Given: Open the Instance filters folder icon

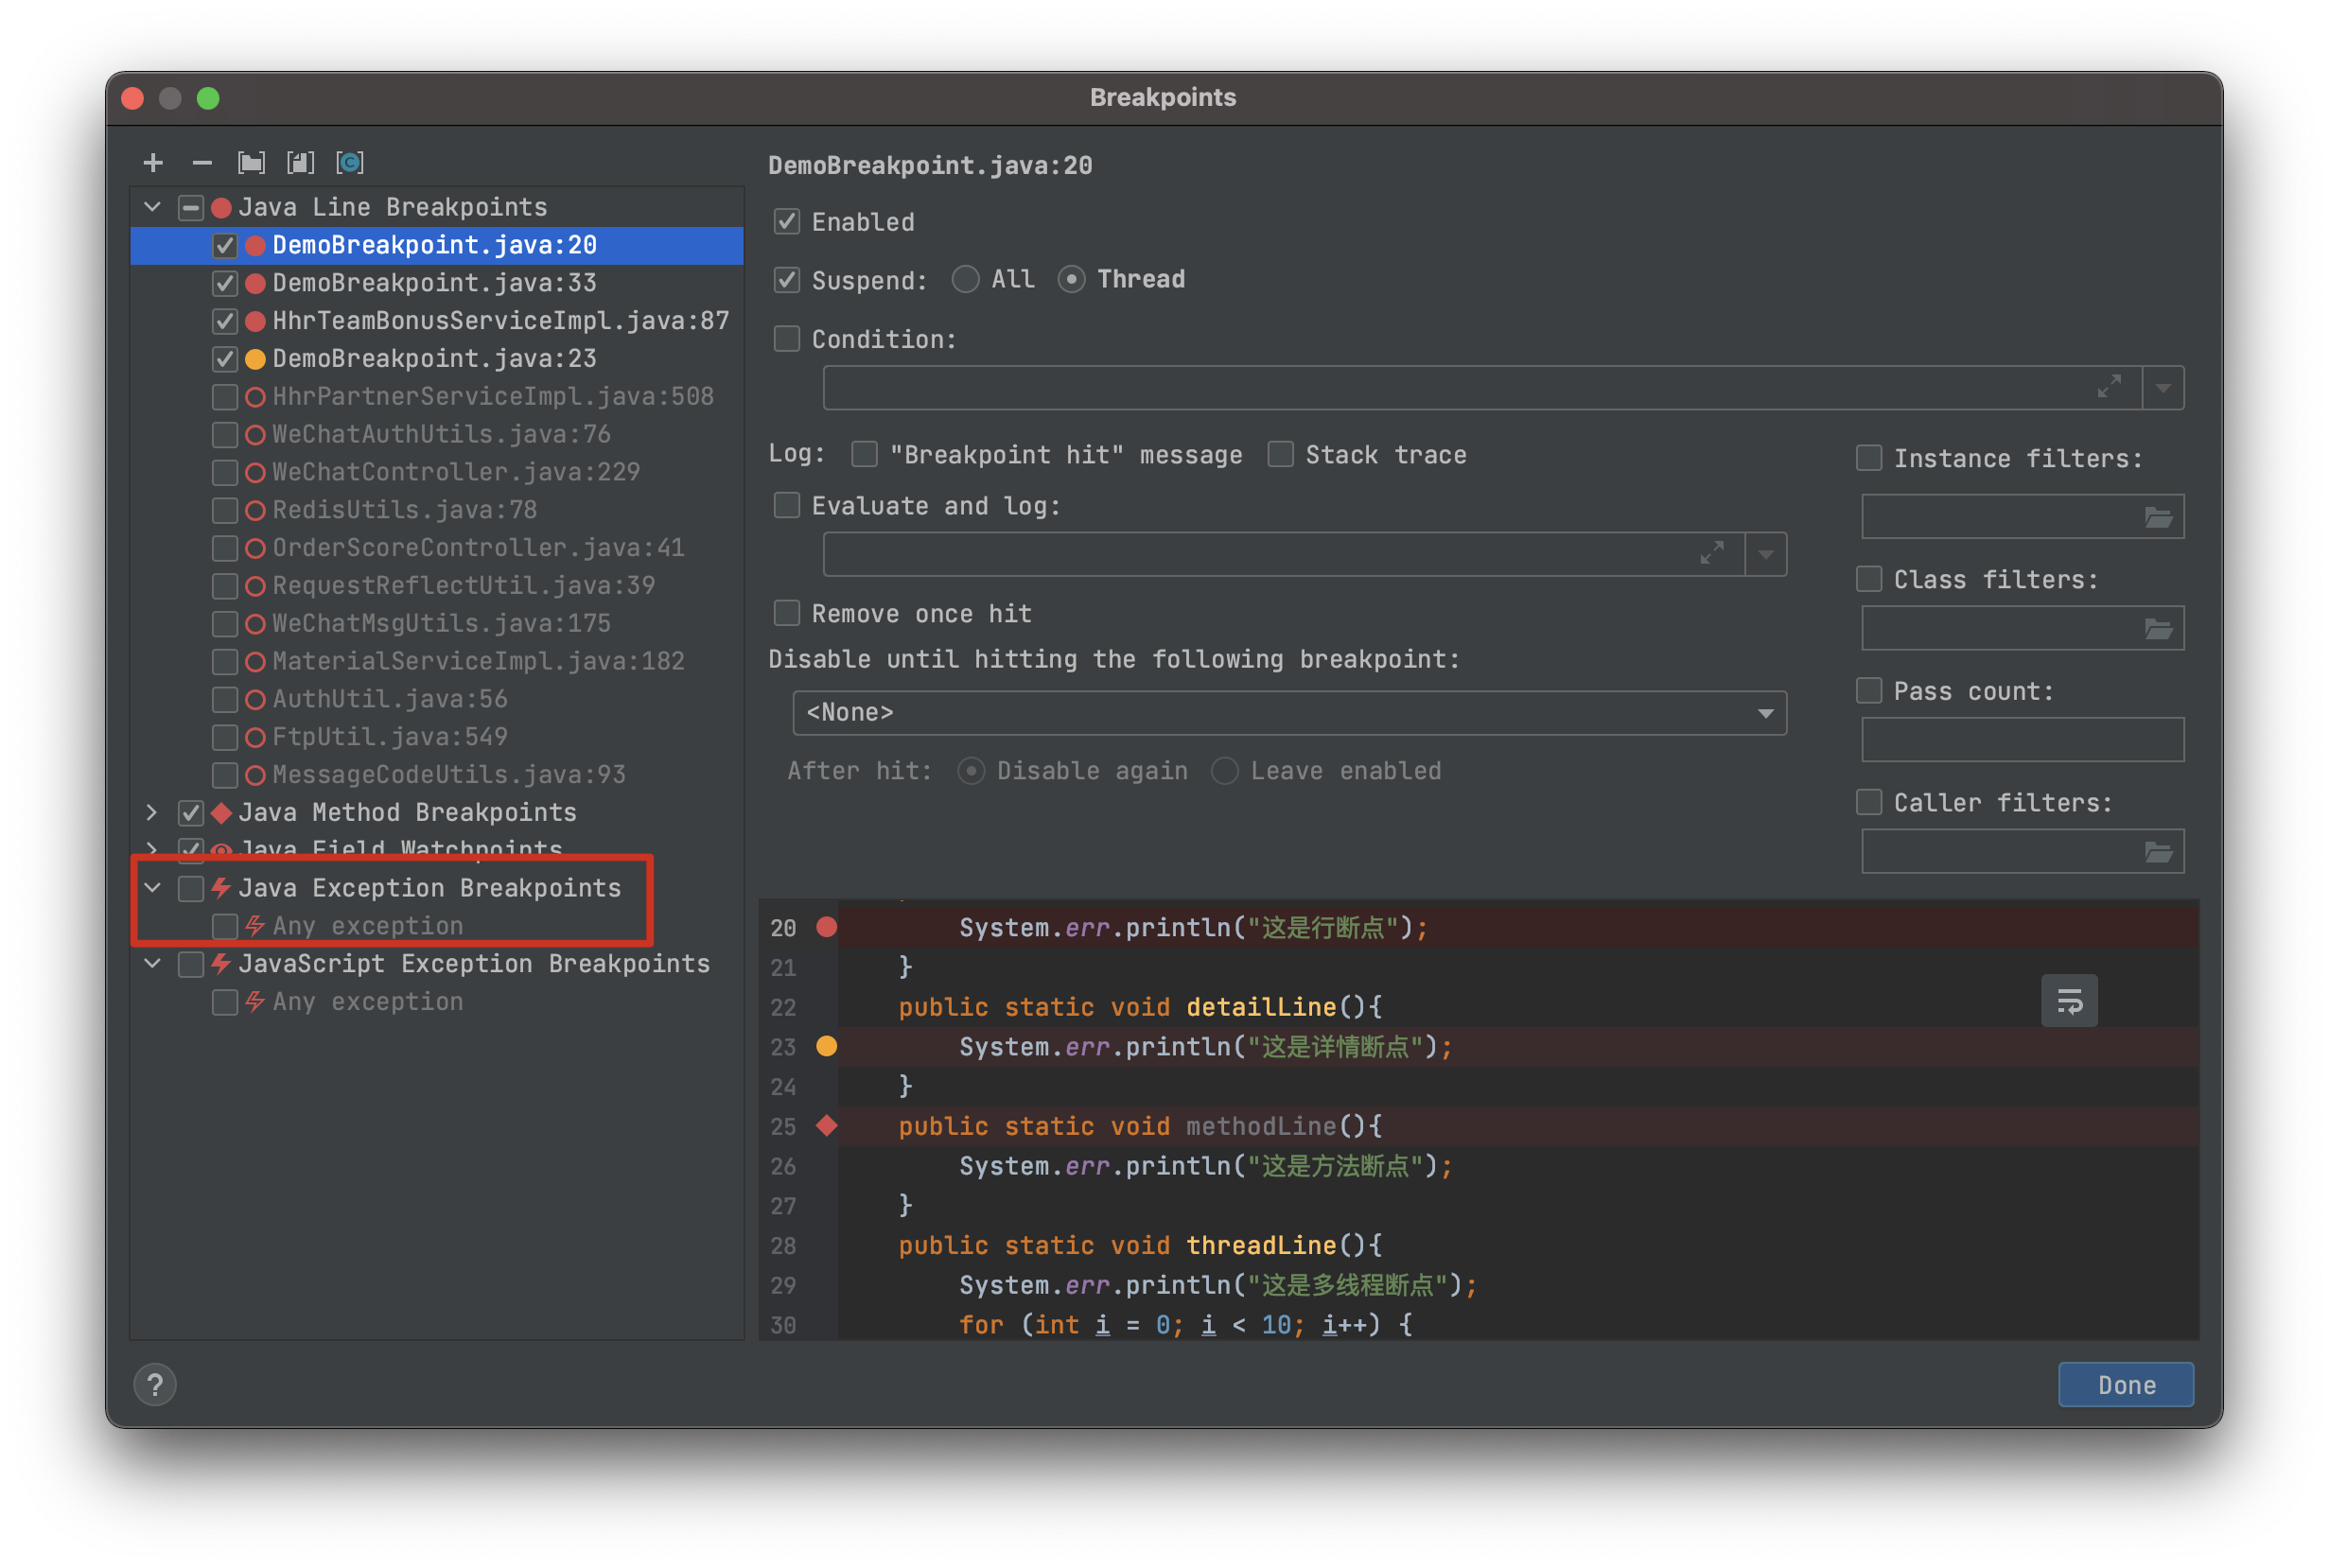Looking at the screenshot, I should tap(2158, 517).
